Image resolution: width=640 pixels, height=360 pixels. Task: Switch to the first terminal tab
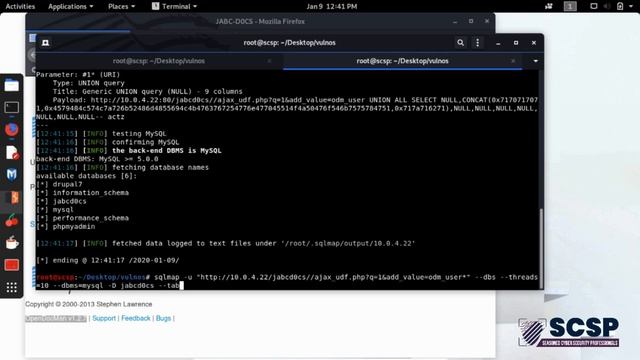[159, 61]
